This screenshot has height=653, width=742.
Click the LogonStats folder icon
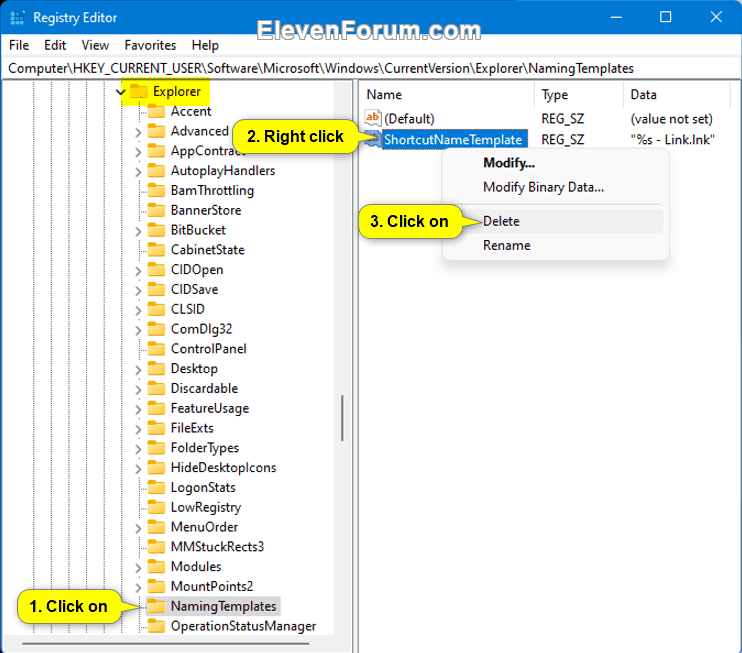click(x=156, y=487)
